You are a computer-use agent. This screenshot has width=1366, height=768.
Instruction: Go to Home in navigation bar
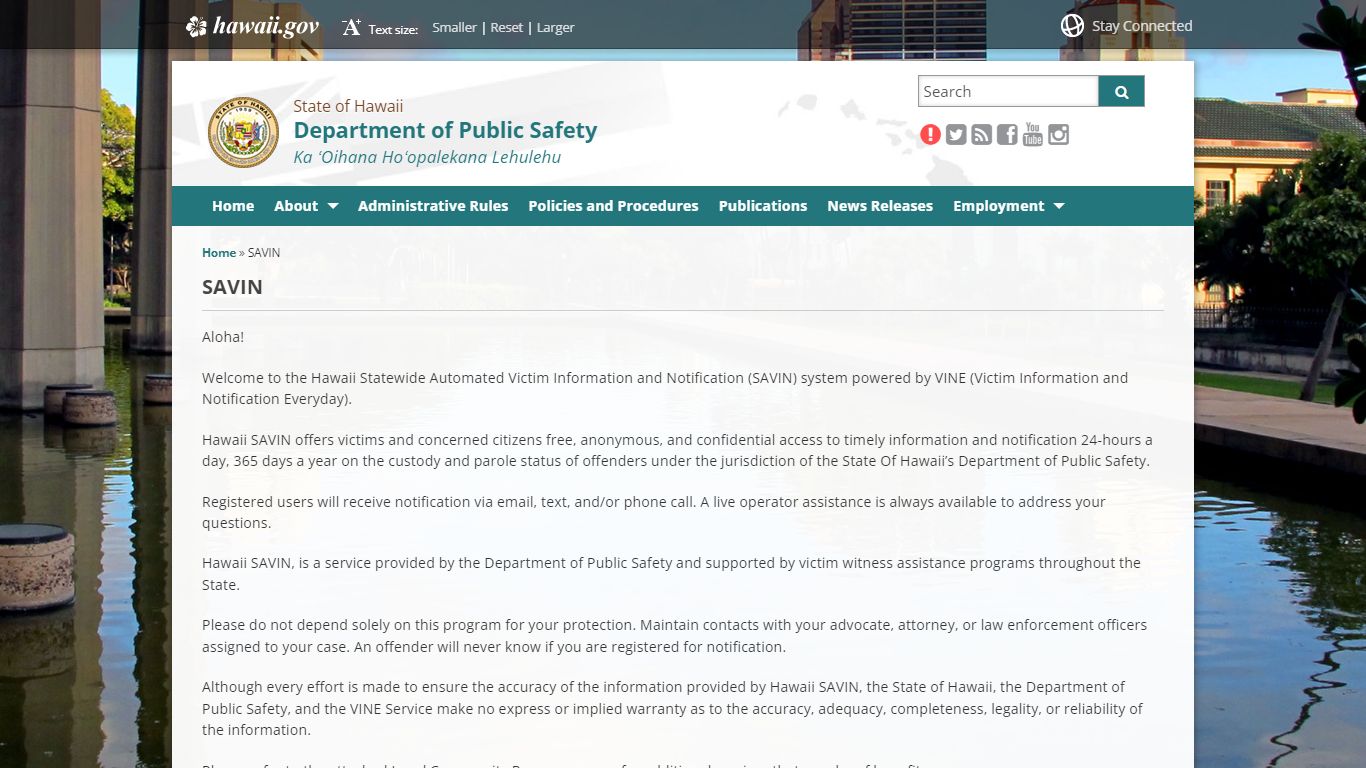click(x=233, y=206)
